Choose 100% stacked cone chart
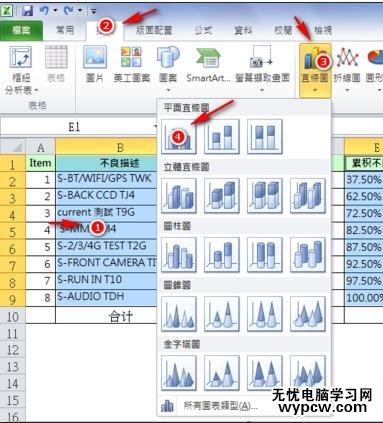This screenshot has width=383, height=423. tap(265, 314)
